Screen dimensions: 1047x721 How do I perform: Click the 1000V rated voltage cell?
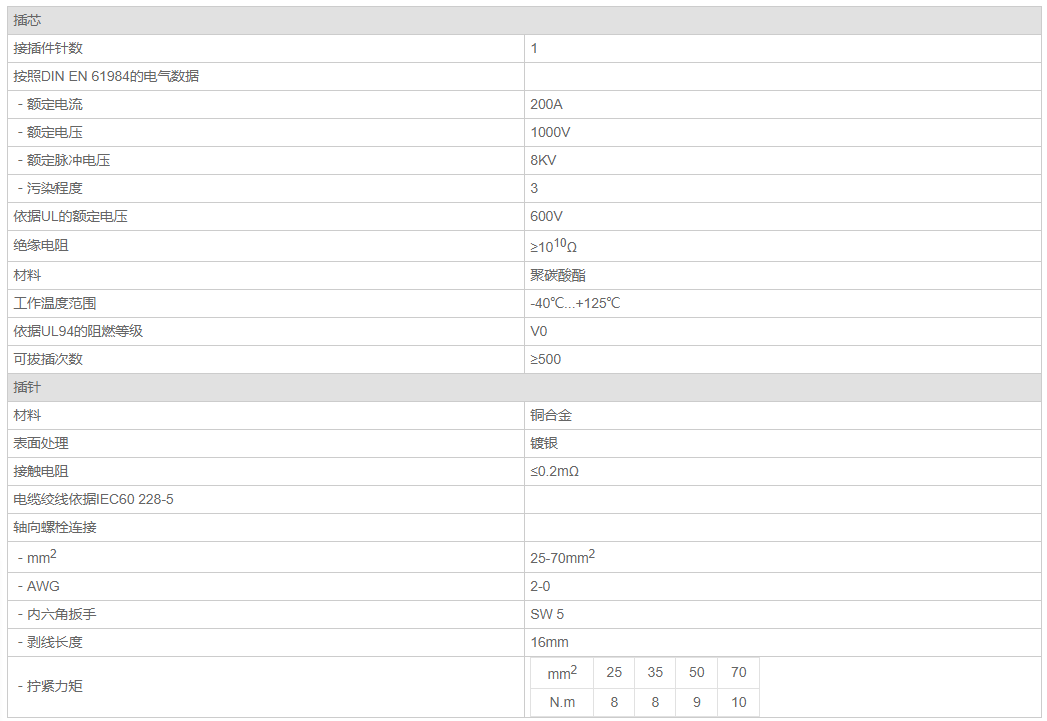[x=550, y=132]
